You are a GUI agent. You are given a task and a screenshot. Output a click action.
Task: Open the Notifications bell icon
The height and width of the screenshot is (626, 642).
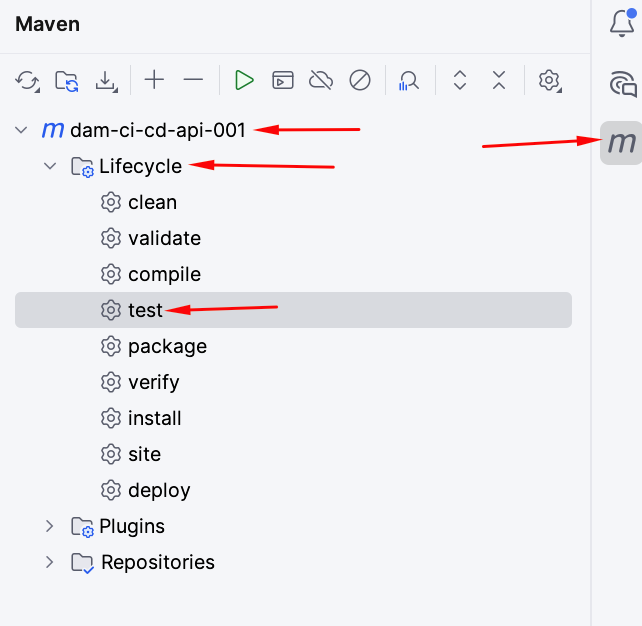[x=622, y=25]
